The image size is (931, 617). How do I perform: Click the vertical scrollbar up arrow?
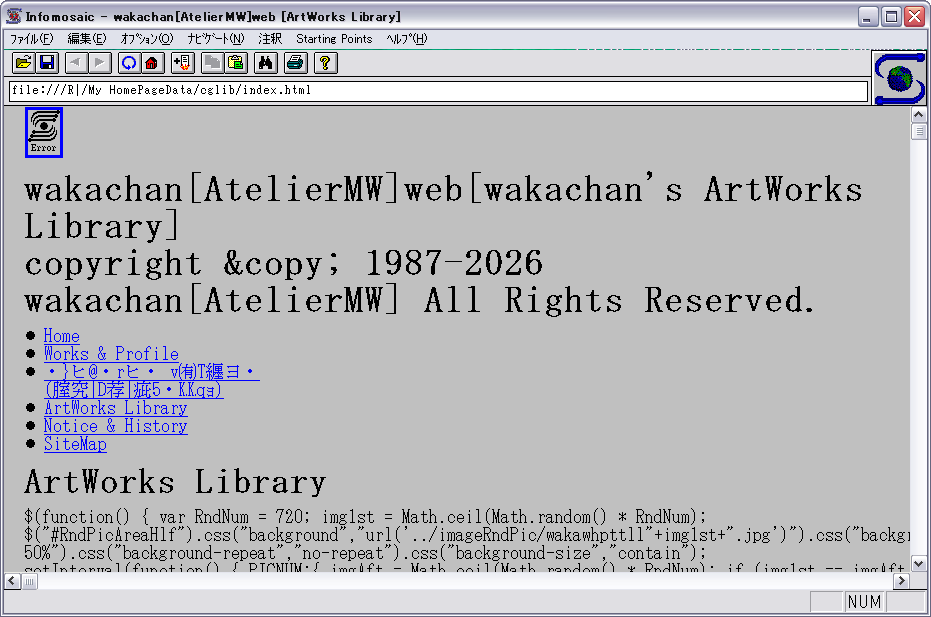click(919, 115)
